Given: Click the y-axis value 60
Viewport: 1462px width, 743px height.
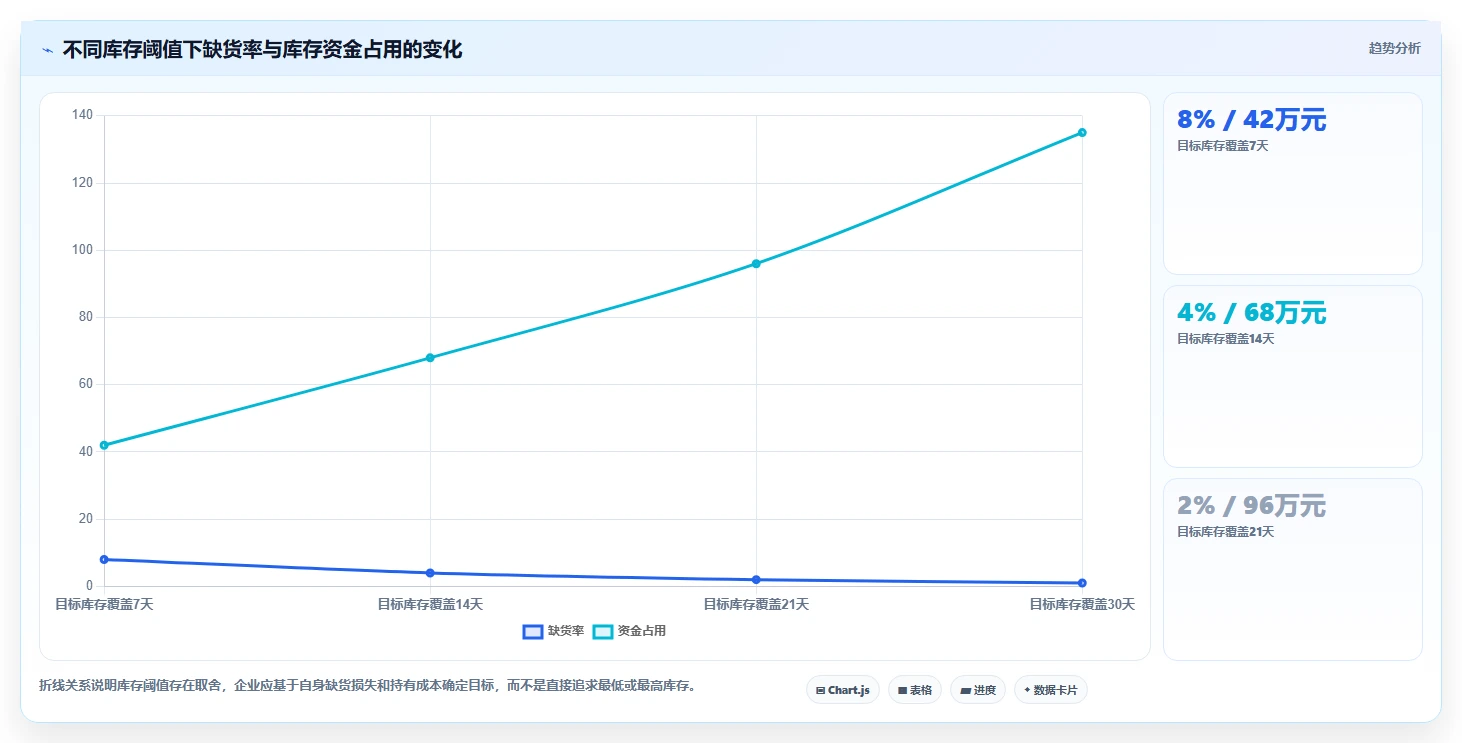Looking at the screenshot, I should pos(85,384).
